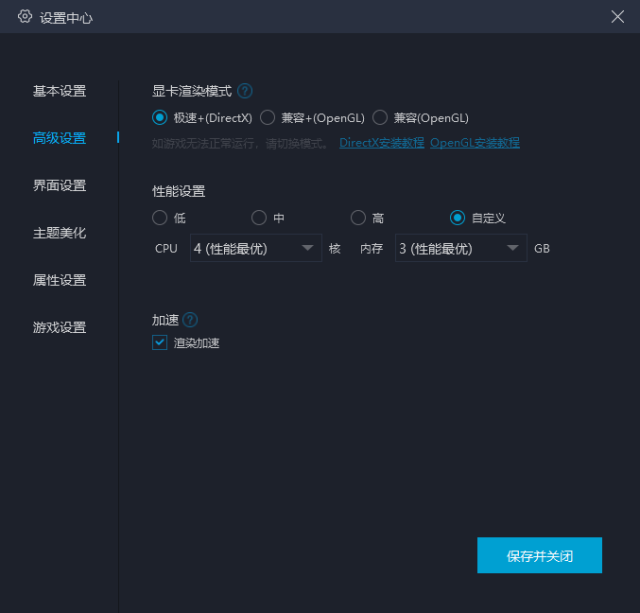Click the settings gear icon in title bar

(x=25, y=16)
